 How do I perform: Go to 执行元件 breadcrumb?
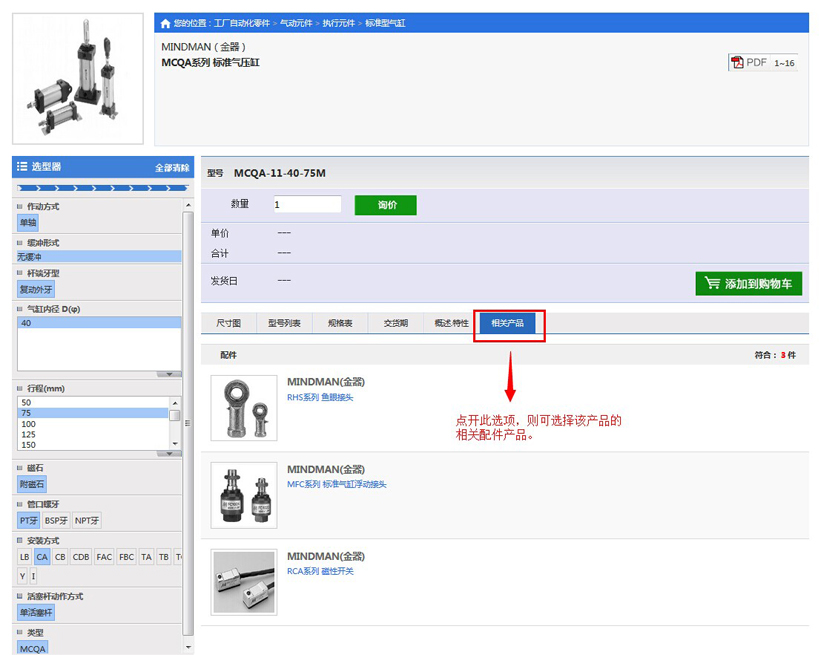click(x=339, y=23)
